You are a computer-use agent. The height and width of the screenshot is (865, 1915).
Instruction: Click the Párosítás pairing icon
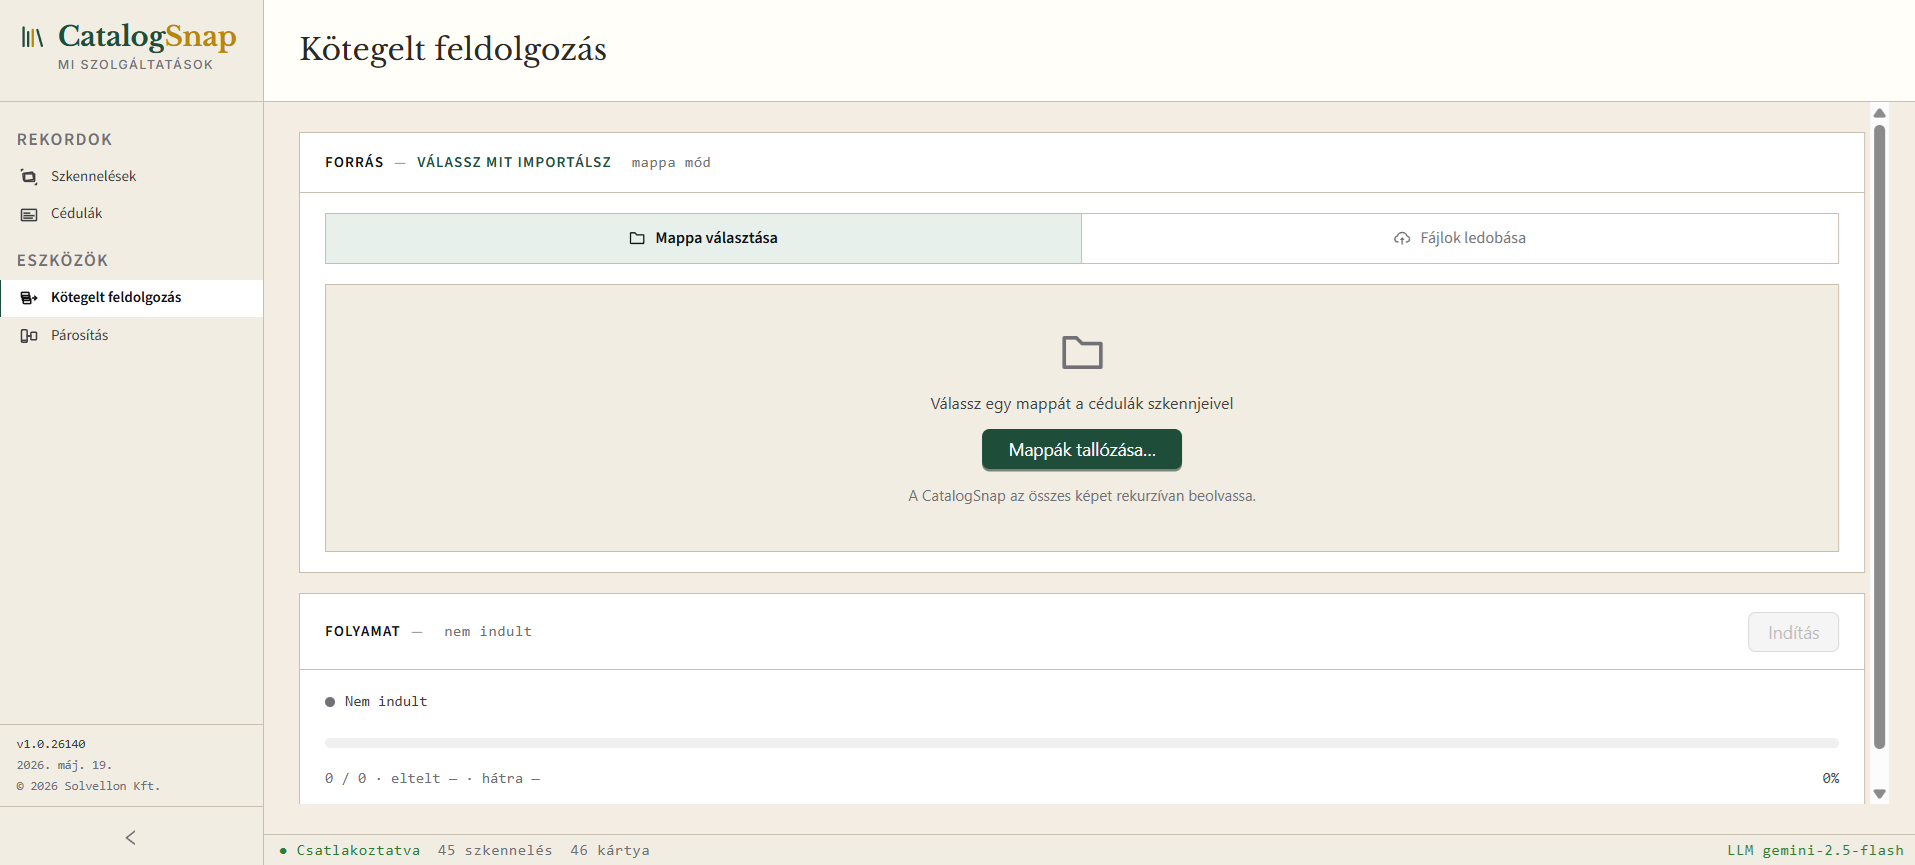tap(29, 336)
